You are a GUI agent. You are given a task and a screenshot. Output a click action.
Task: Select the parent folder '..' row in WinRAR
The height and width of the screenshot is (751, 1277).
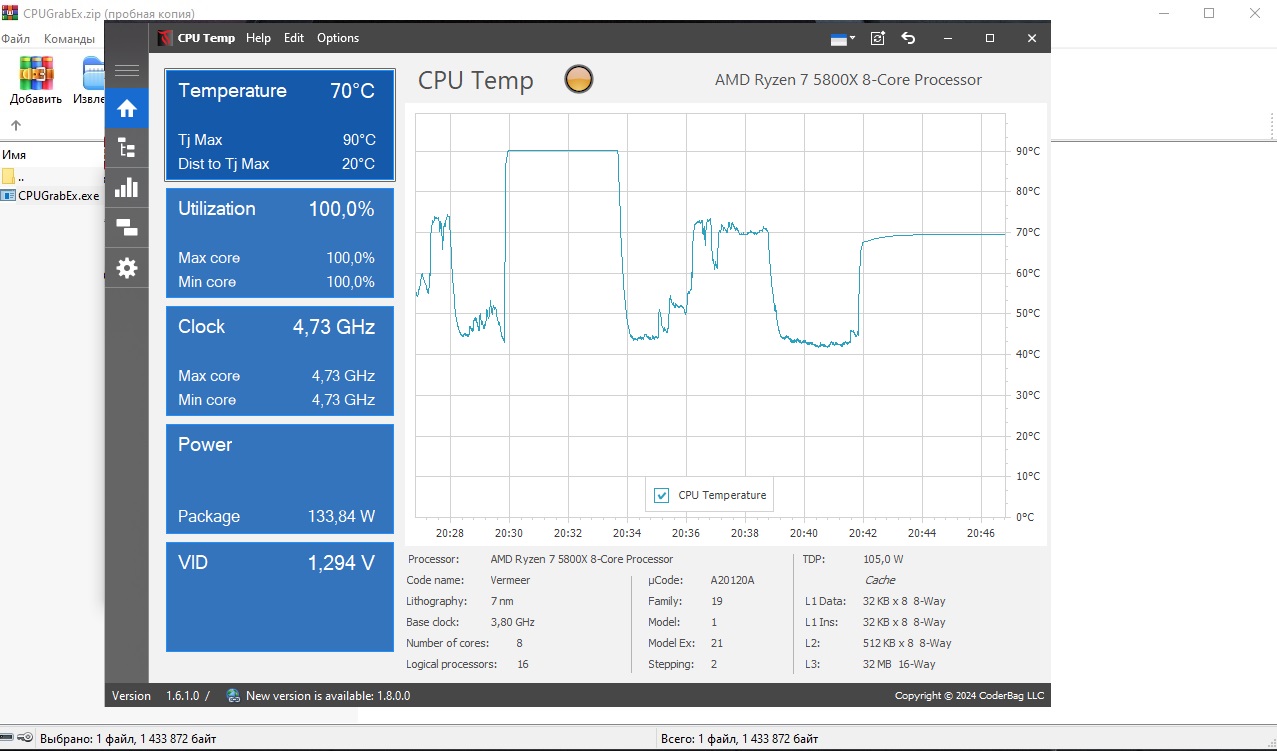[x=50, y=177]
